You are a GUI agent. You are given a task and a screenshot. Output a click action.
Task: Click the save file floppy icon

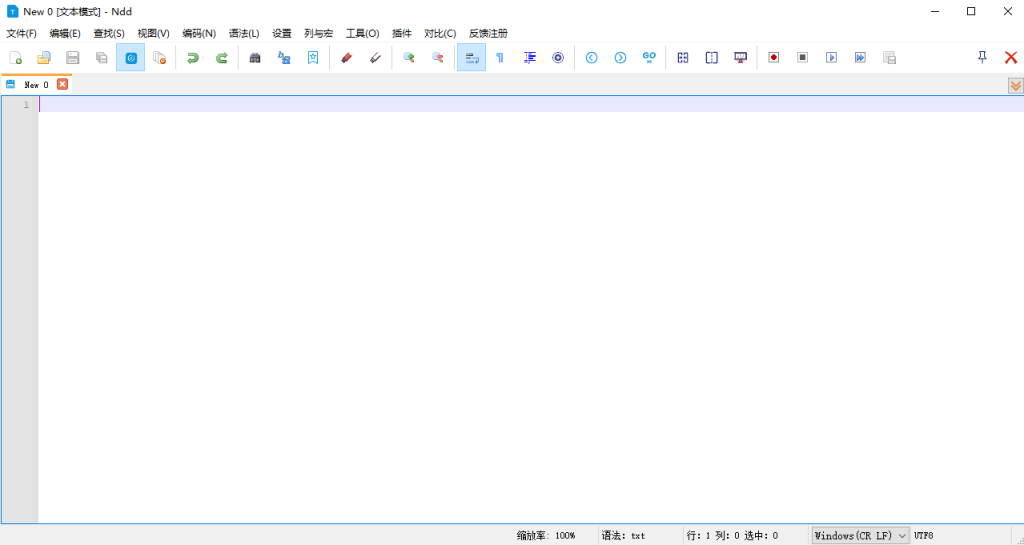(72, 57)
